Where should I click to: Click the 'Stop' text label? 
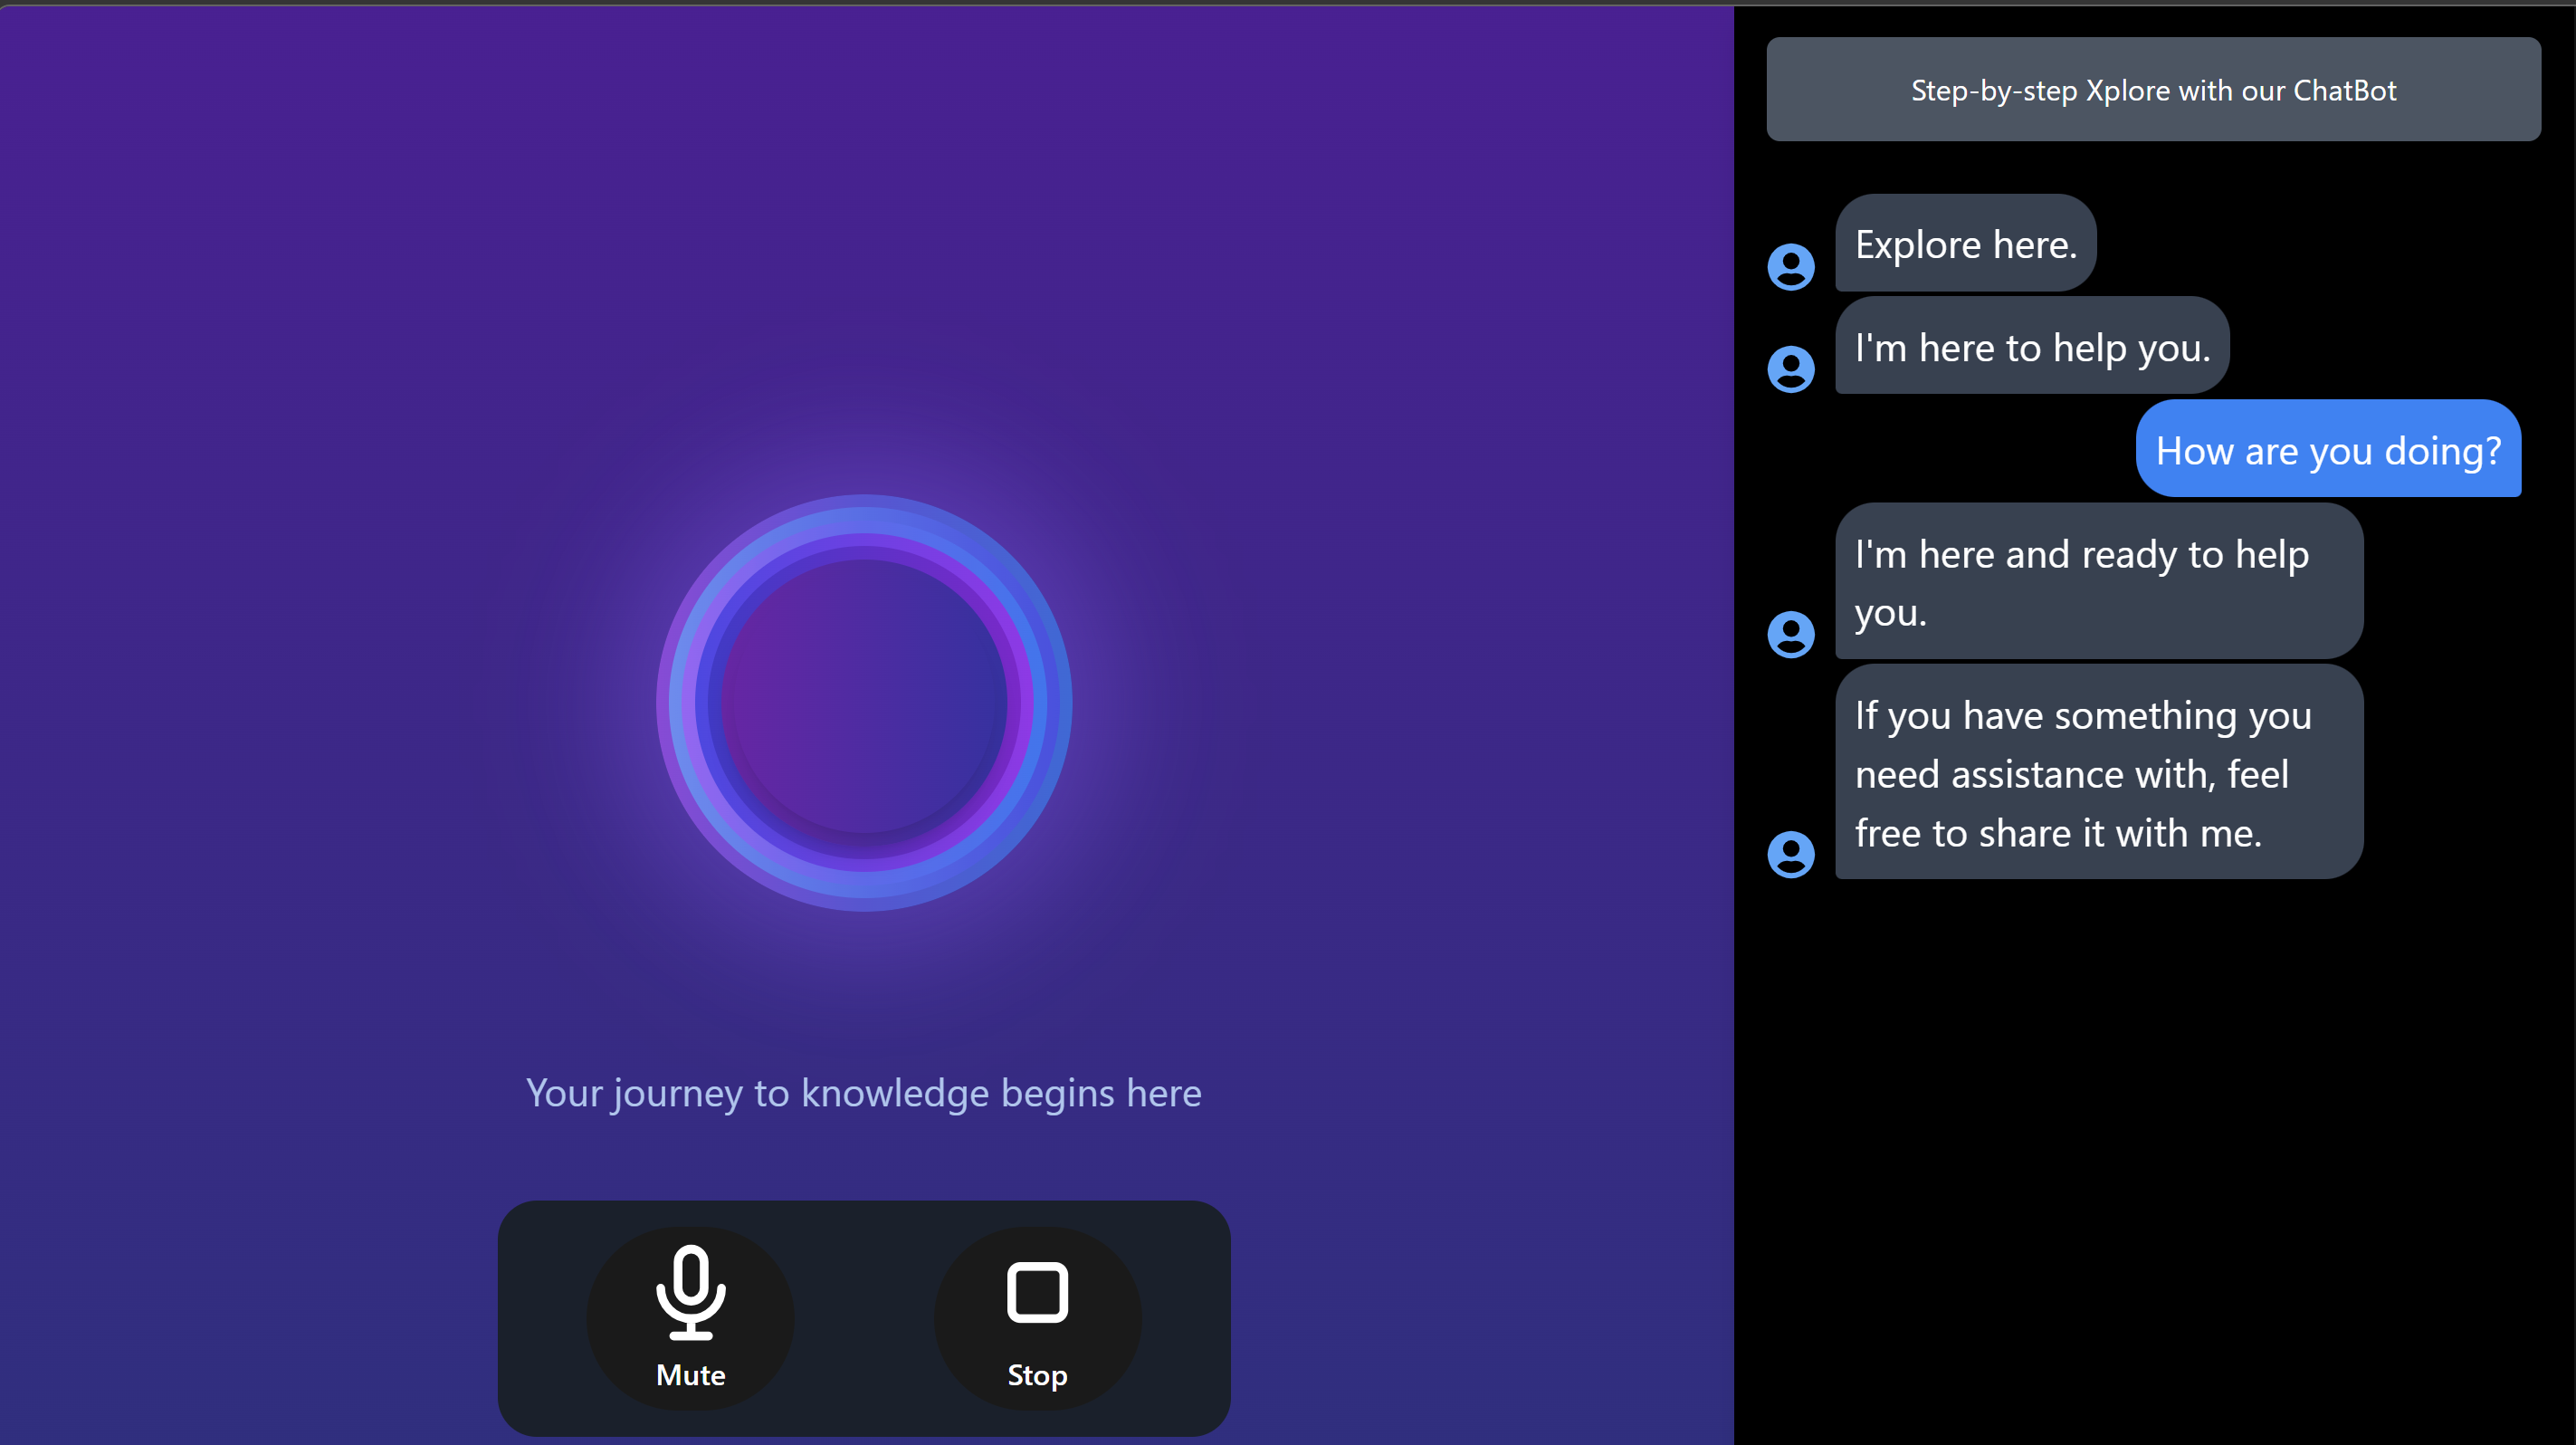tap(1037, 1375)
